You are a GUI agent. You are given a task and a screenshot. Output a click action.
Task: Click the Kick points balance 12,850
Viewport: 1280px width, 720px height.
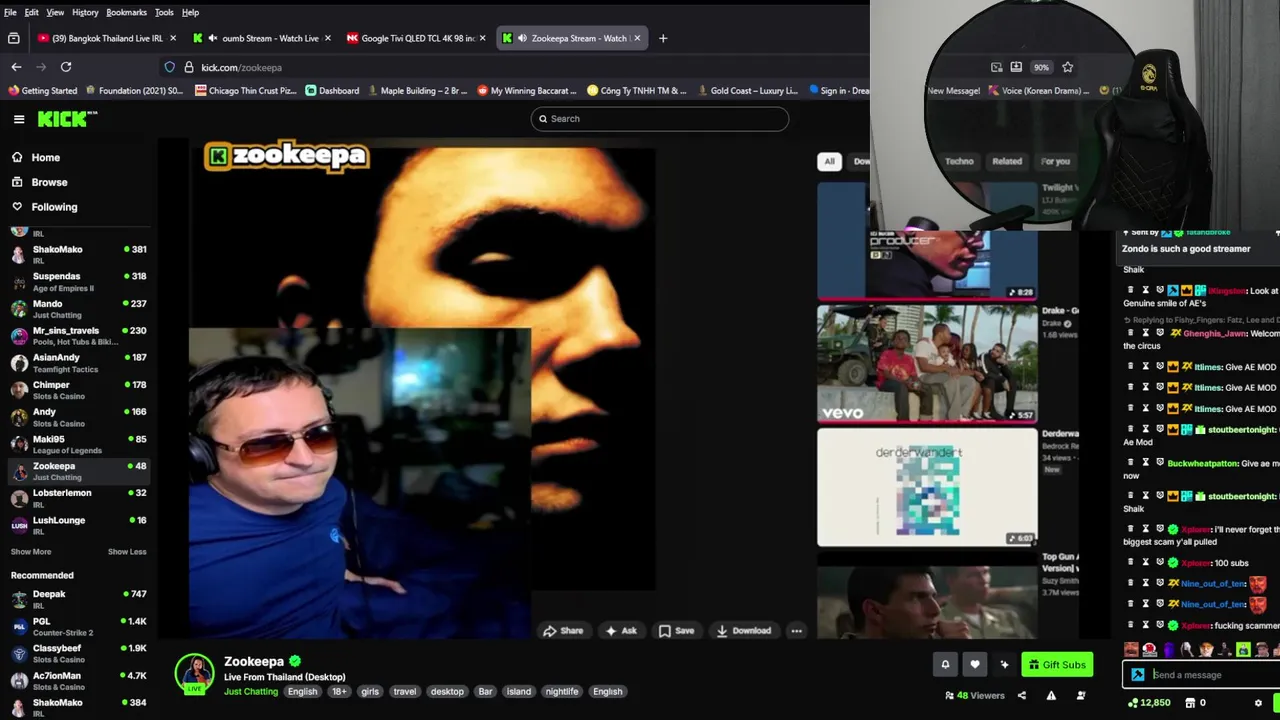coord(1149,703)
